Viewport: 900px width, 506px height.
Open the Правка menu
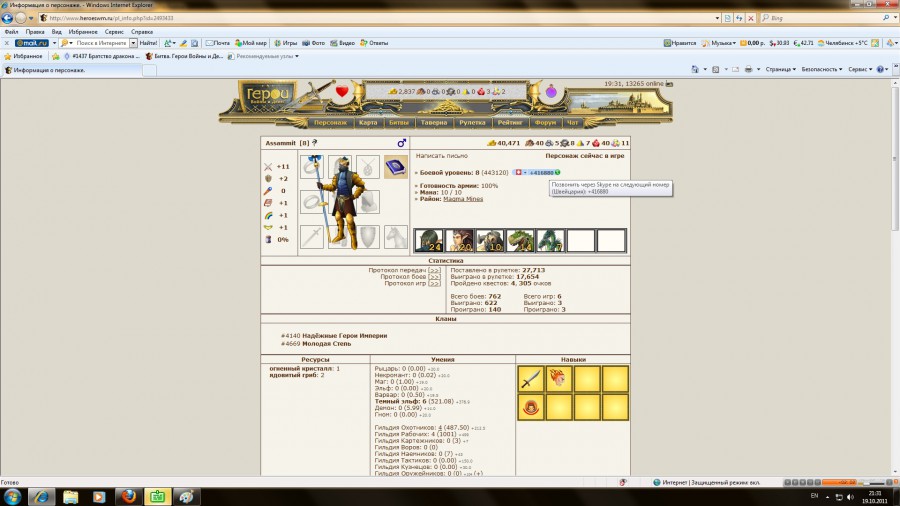tap(35, 32)
